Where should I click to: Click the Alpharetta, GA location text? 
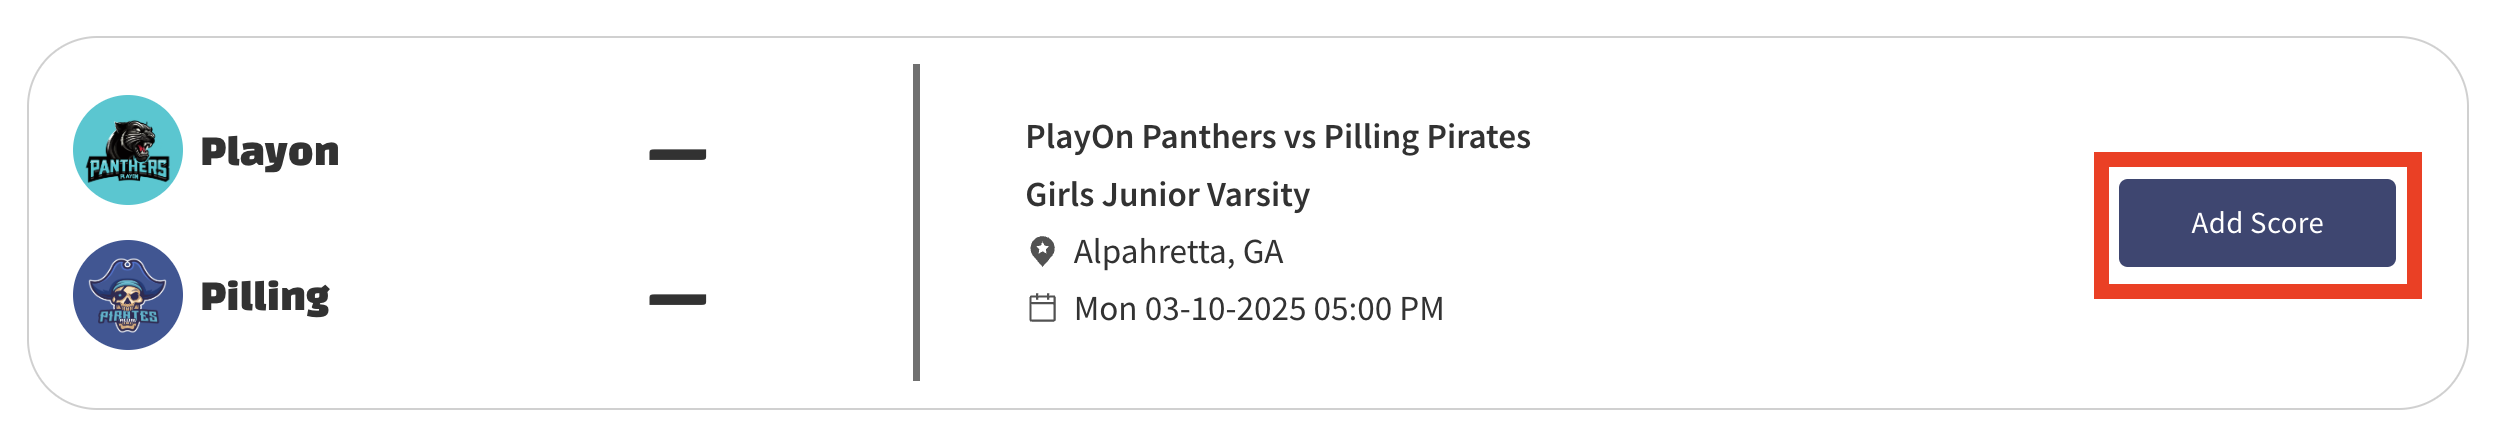coord(1178,252)
